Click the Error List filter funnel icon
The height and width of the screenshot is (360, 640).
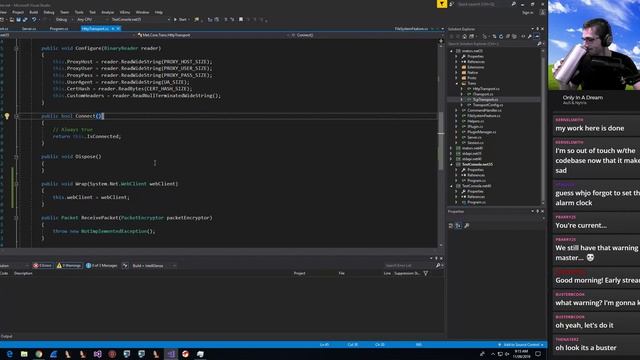click(426, 273)
